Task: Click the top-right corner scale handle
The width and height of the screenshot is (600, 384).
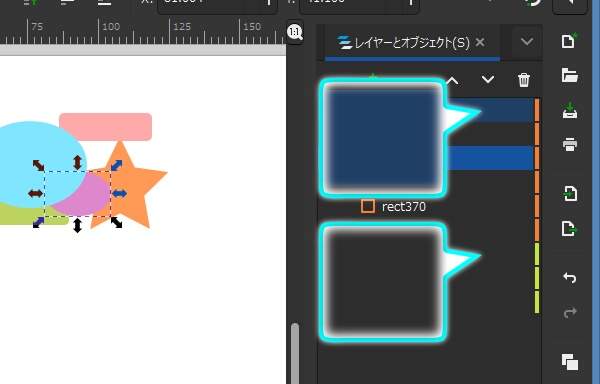Action: point(116,165)
